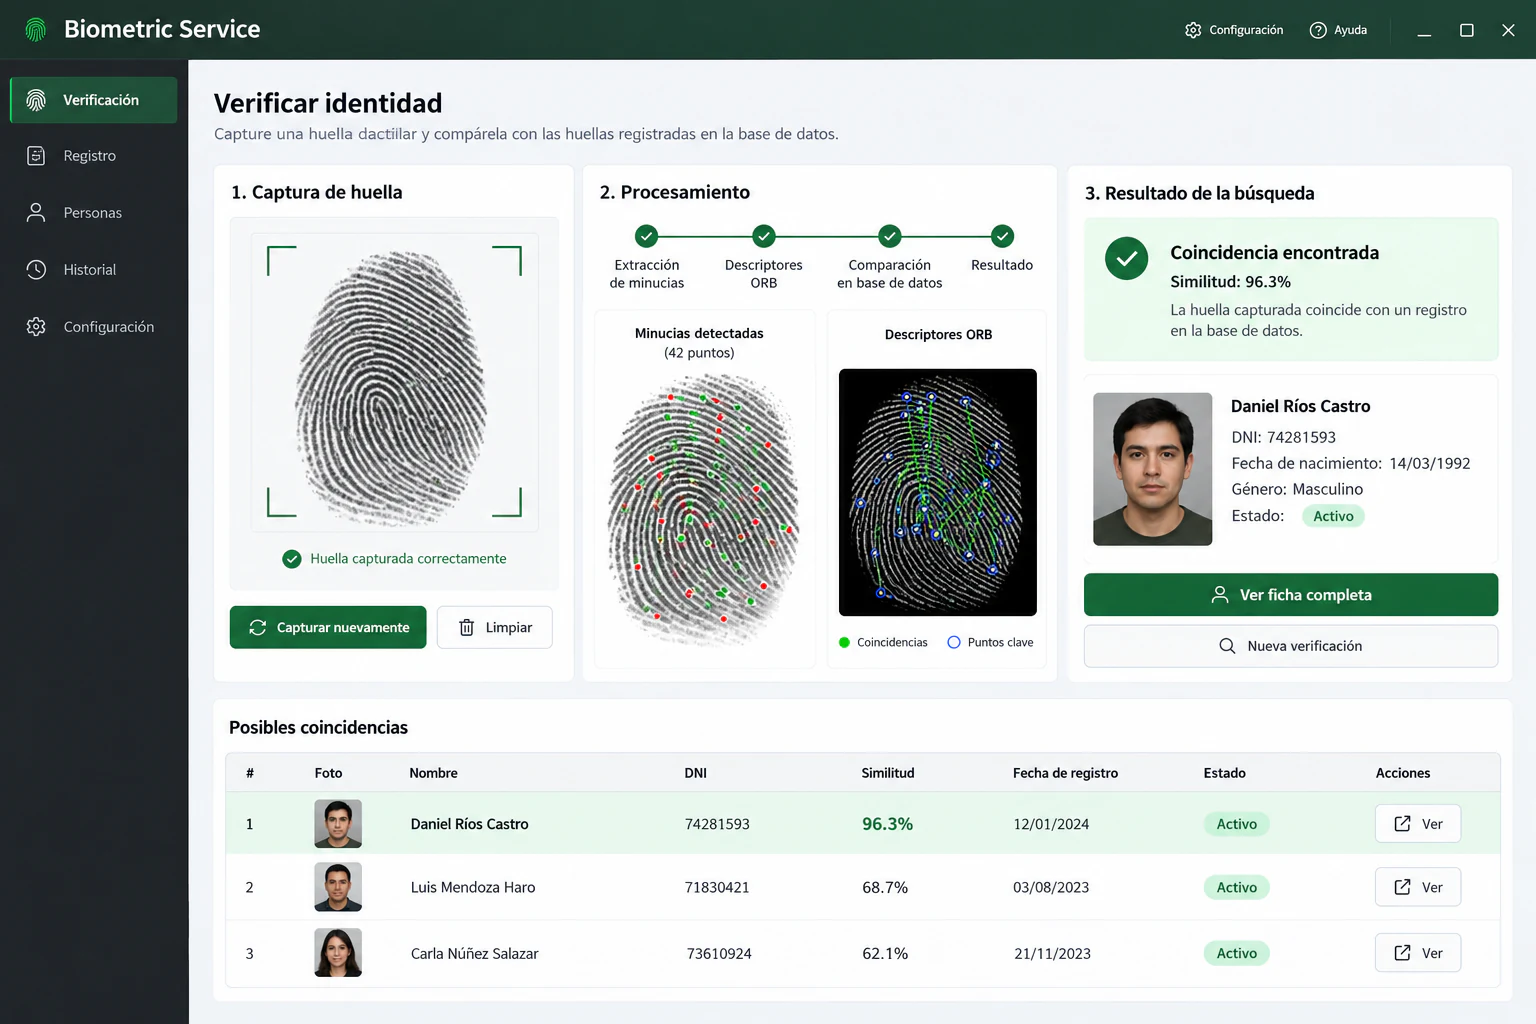
Task: Click Carla Núñez Salazar's table photo
Action: tap(338, 953)
